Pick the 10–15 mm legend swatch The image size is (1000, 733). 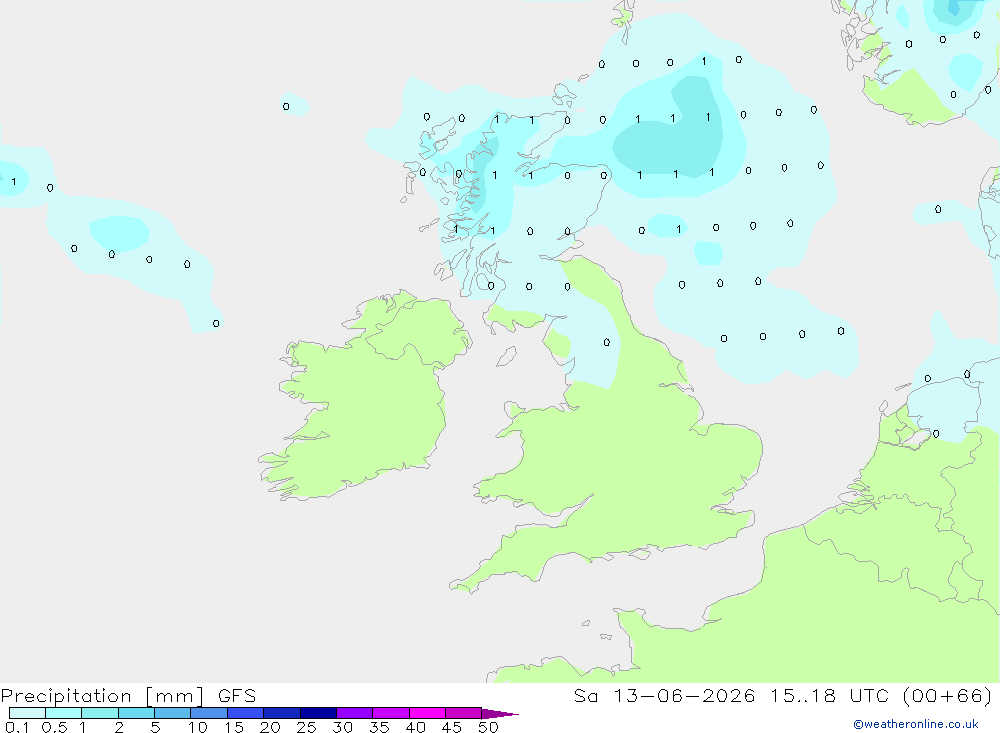tap(209, 713)
